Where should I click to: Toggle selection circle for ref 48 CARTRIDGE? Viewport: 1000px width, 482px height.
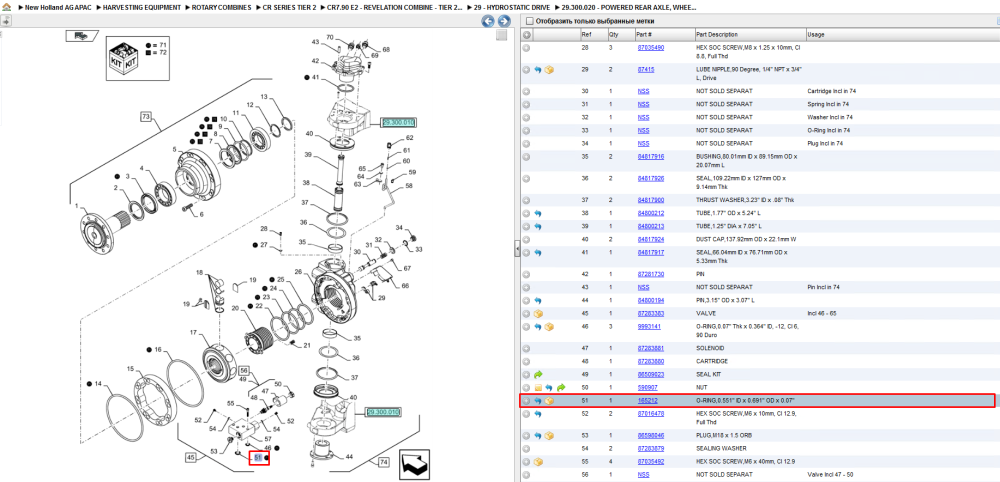point(526,362)
